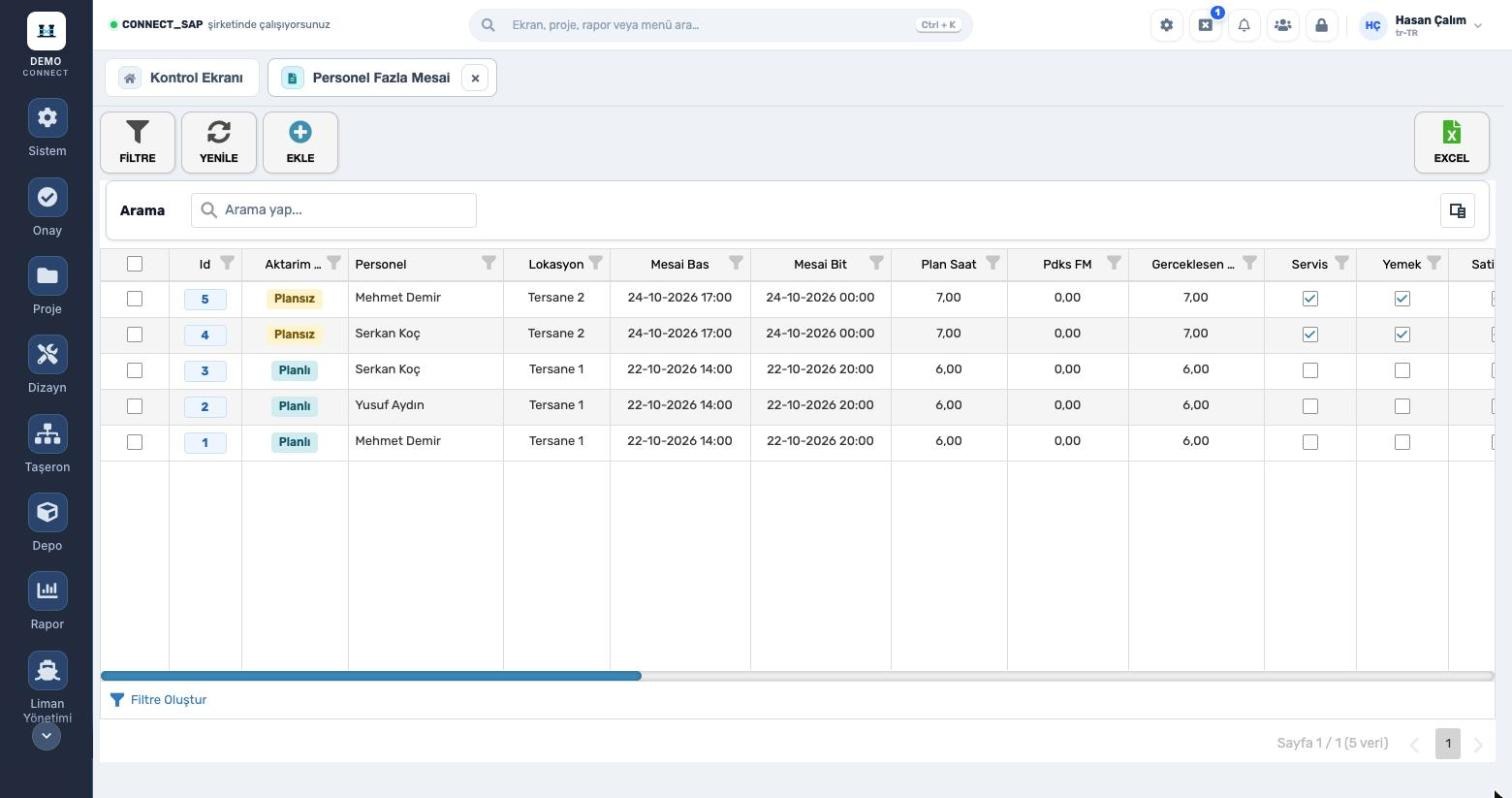Export the table with EXCEL button
This screenshot has width=1512, height=798.
tap(1451, 142)
